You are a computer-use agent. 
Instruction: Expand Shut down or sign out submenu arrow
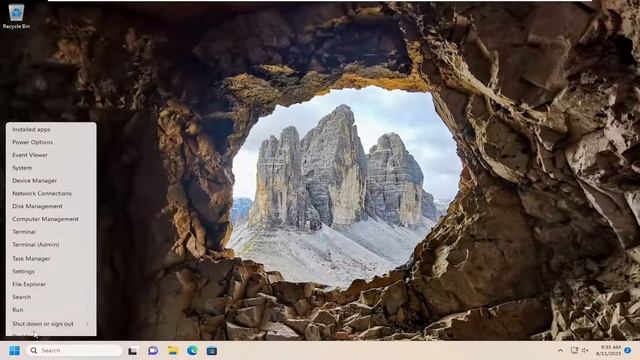87,324
